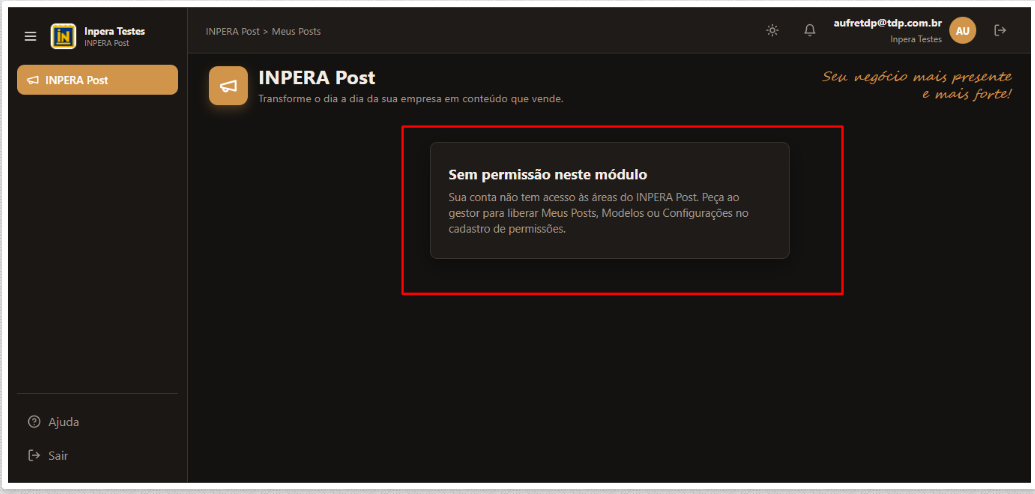Toggle the hamburger sidebar menu
The height and width of the screenshot is (494, 1035).
(x=30, y=36)
